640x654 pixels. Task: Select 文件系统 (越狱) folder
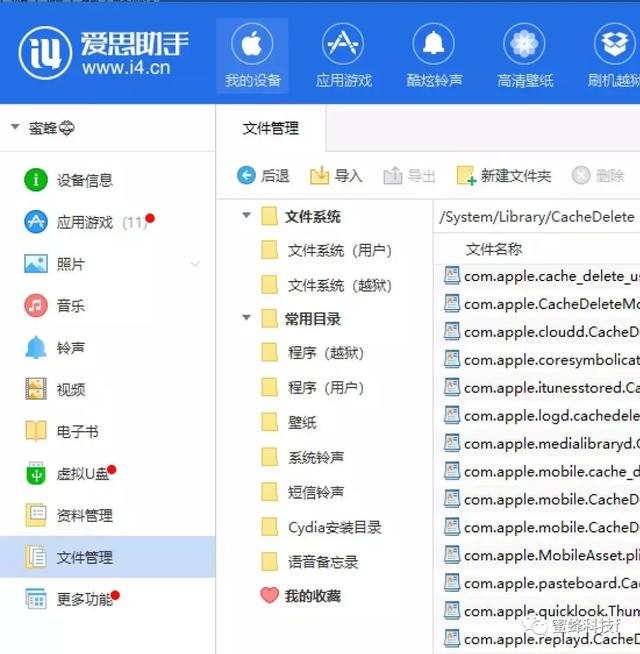point(327,285)
